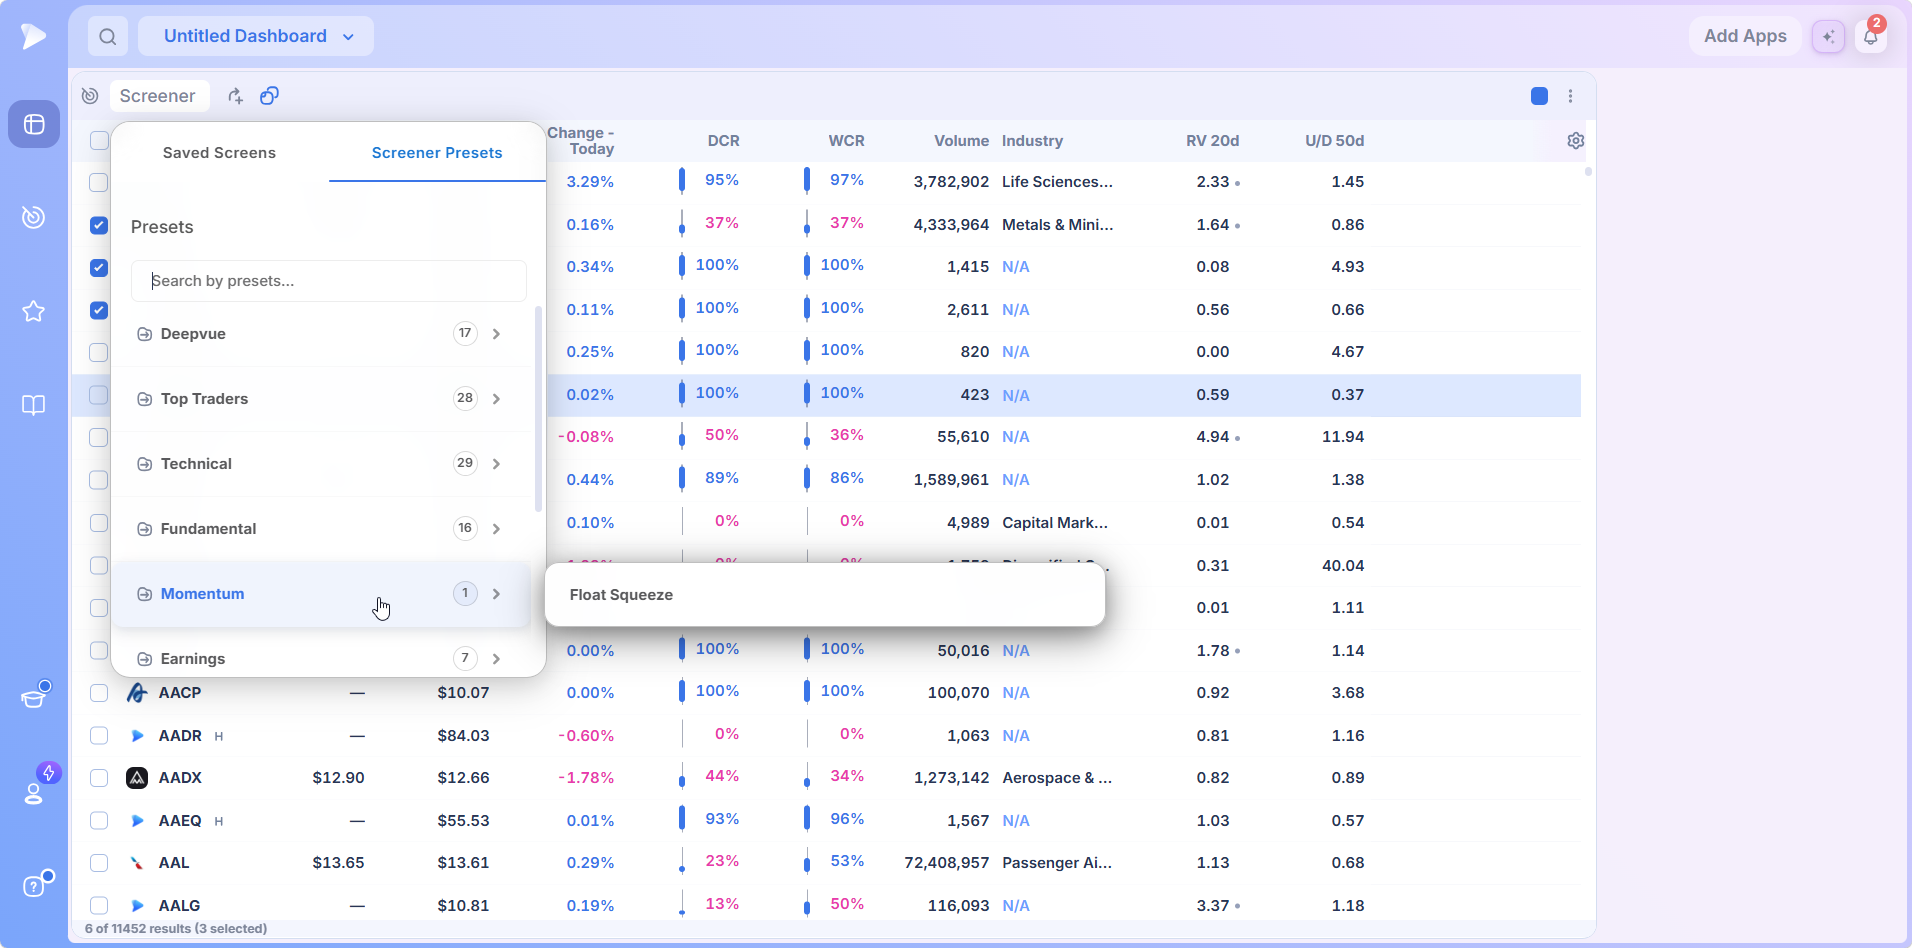Open the Momentum preset category
This screenshot has height=948, width=1912.
(x=321, y=594)
